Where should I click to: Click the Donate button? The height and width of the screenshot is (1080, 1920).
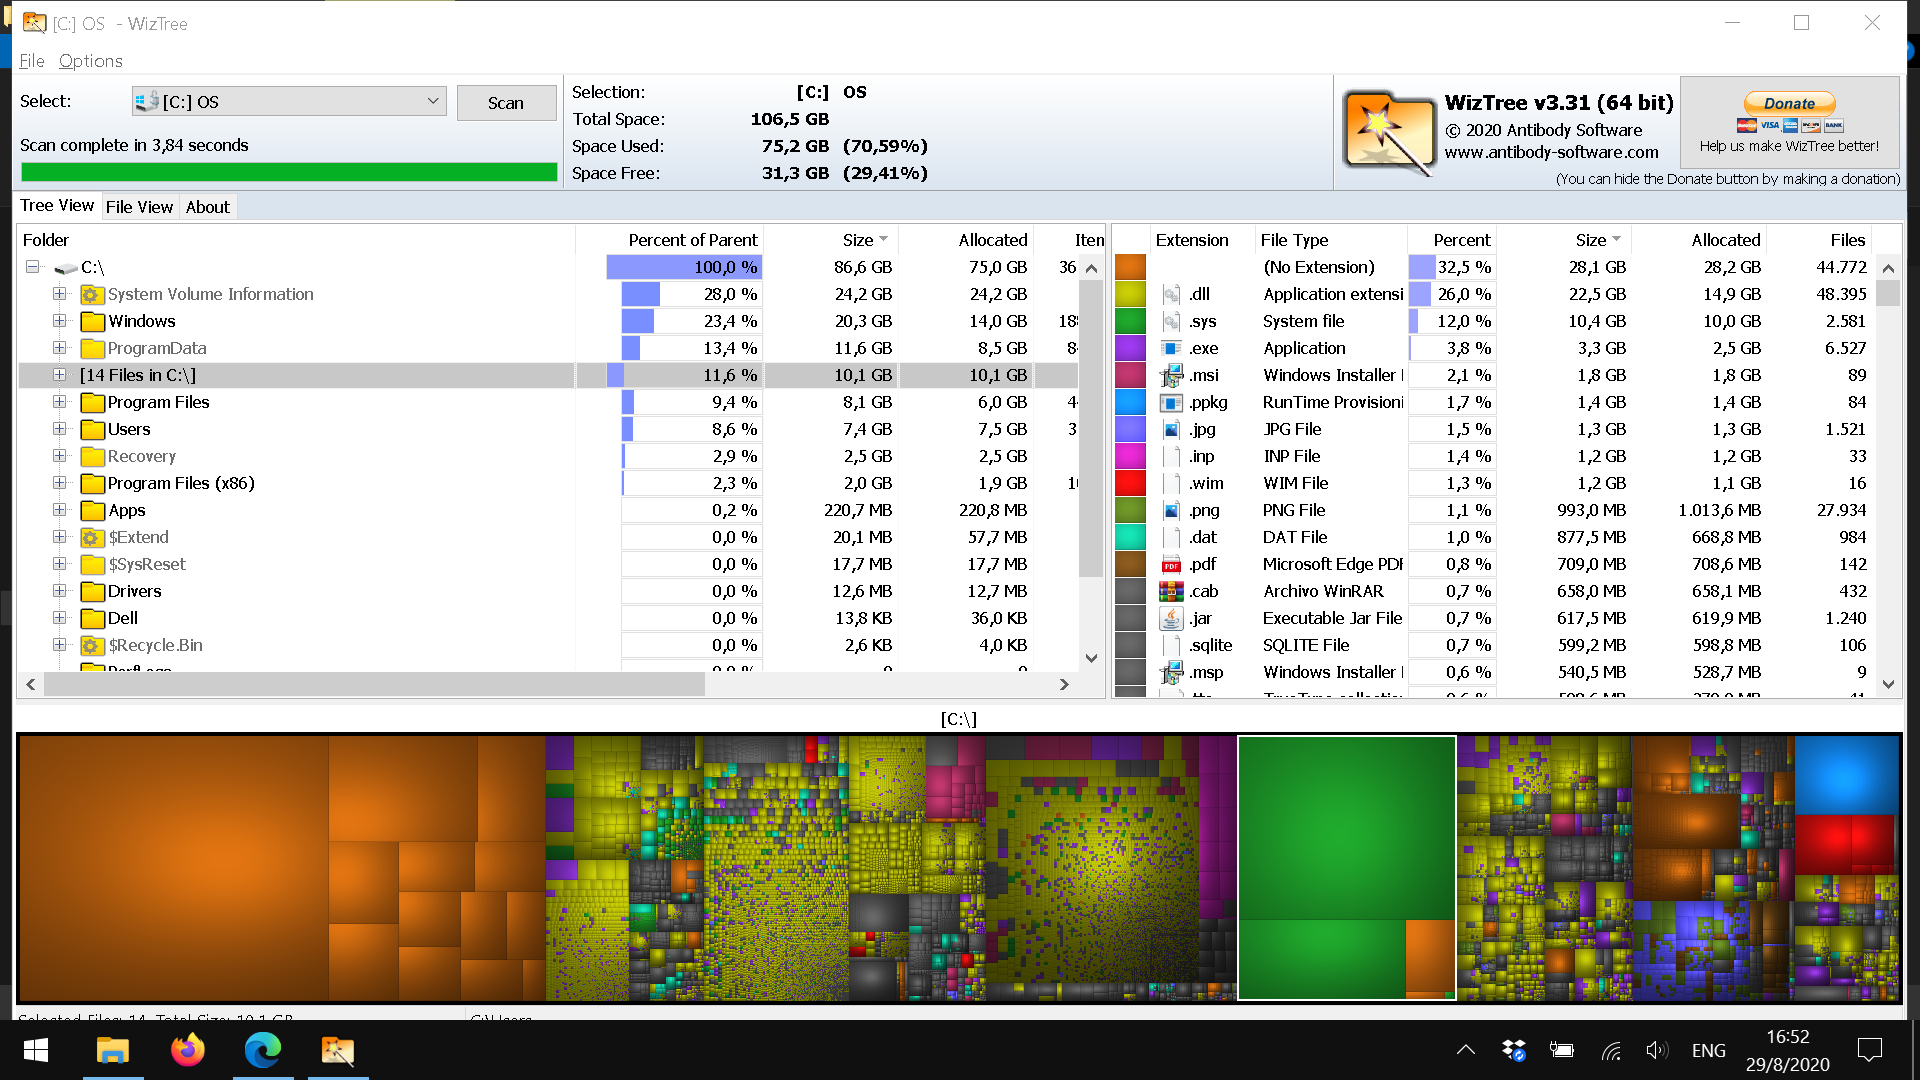(1789, 103)
